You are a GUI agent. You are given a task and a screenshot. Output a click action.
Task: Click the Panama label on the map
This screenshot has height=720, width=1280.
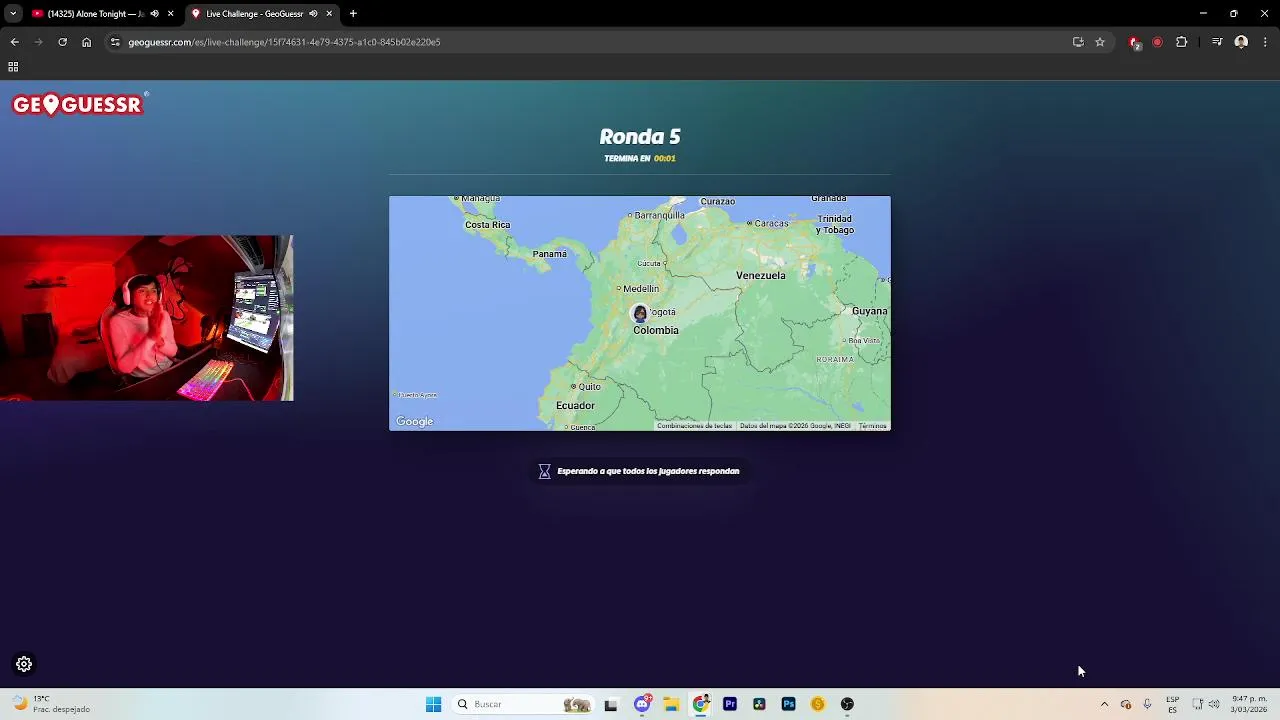[549, 254]
